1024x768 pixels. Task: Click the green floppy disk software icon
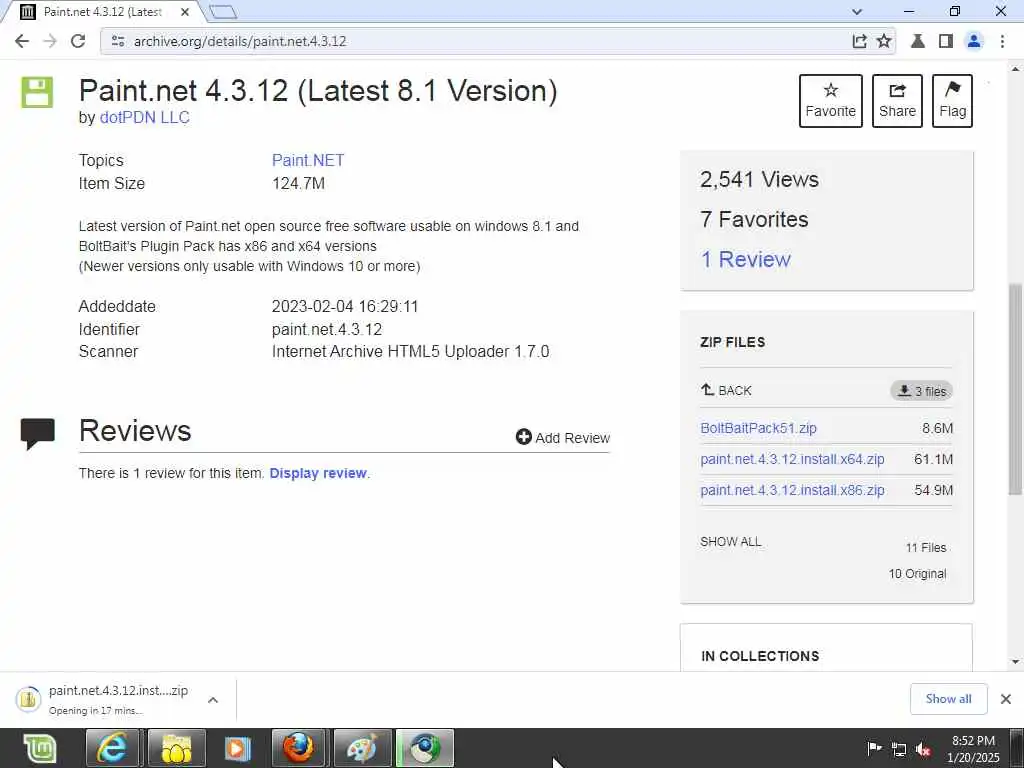(37, 92)
